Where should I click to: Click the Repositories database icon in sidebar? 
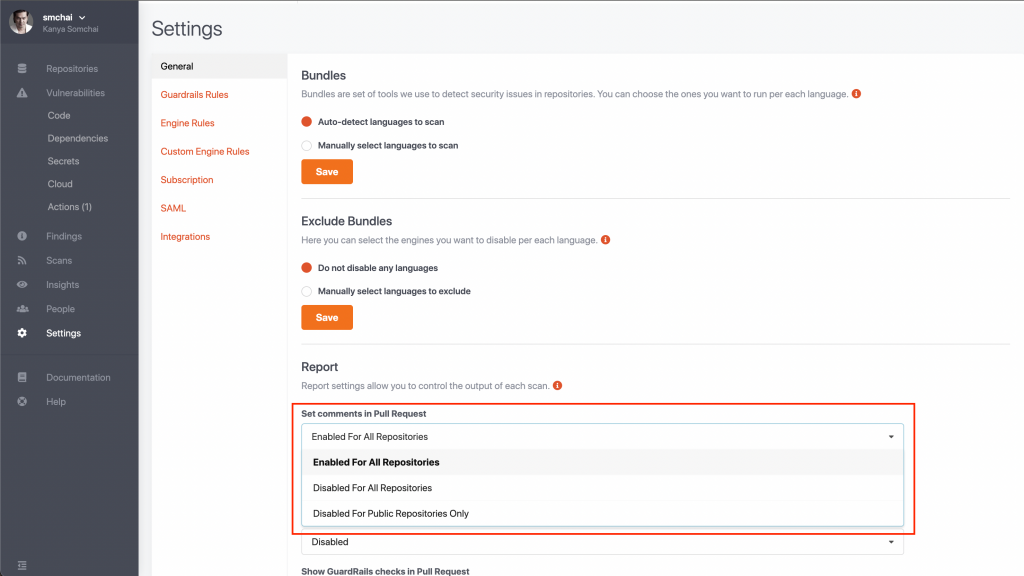point(22,69)
